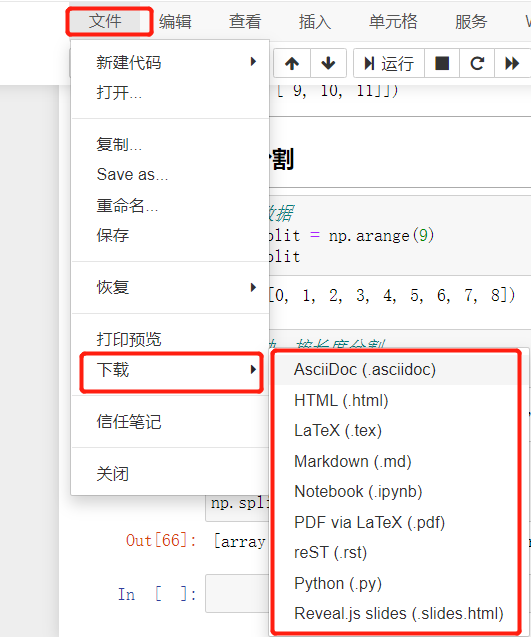Open the 编辑 menu

pos(175,21)
